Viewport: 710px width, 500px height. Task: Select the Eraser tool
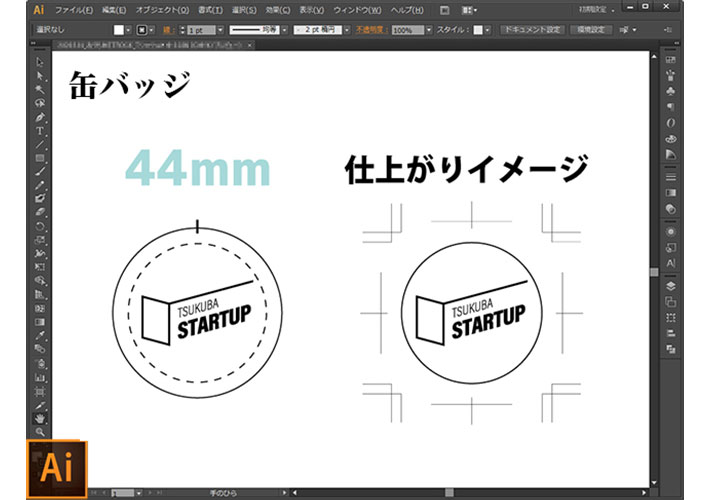(40, 212)
